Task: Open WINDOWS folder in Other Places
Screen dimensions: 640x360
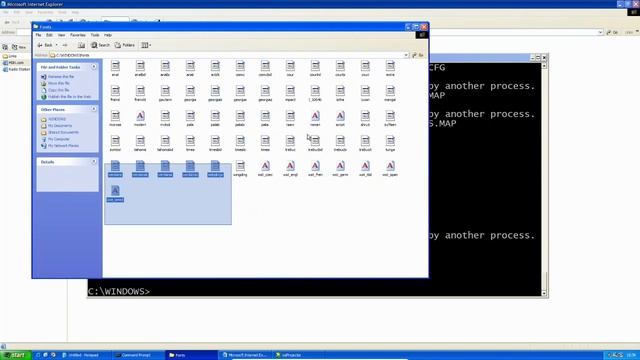Action: click(57, 119)
